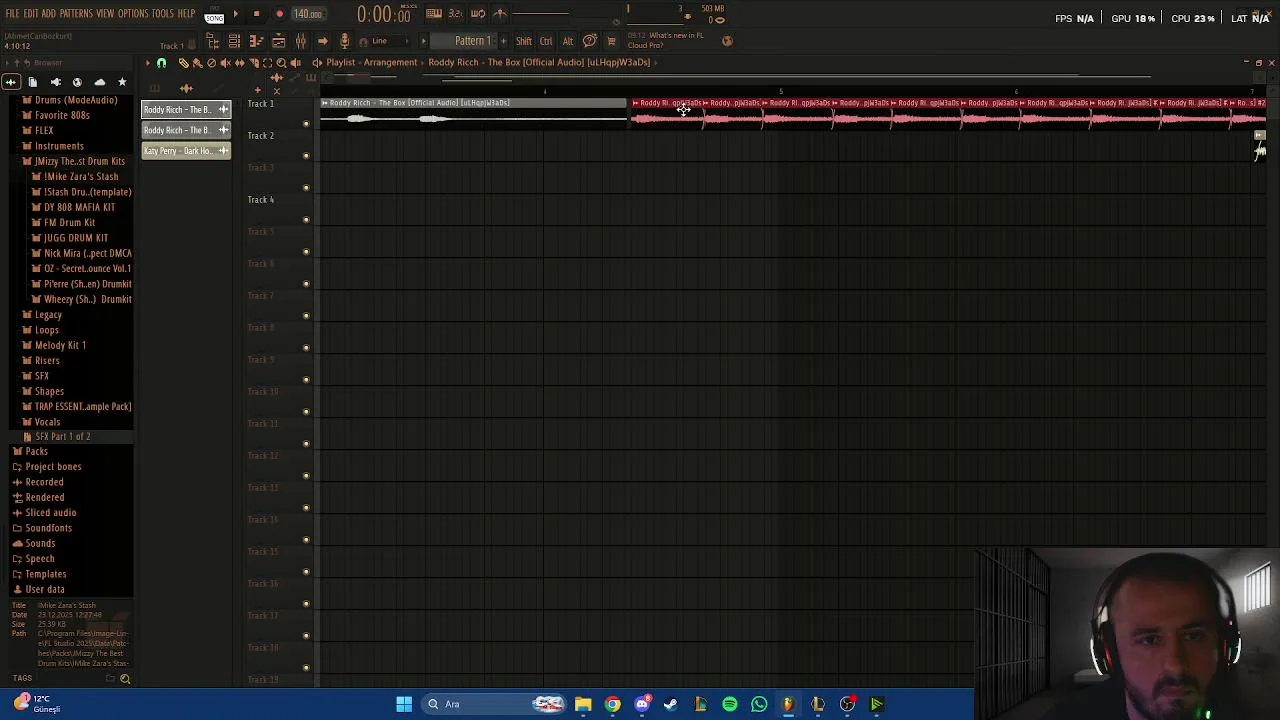The width and height of the screenshot is (1280, 720).
Task: Expand Drums (ModeAudio) folder
Action: click(76, 100)
